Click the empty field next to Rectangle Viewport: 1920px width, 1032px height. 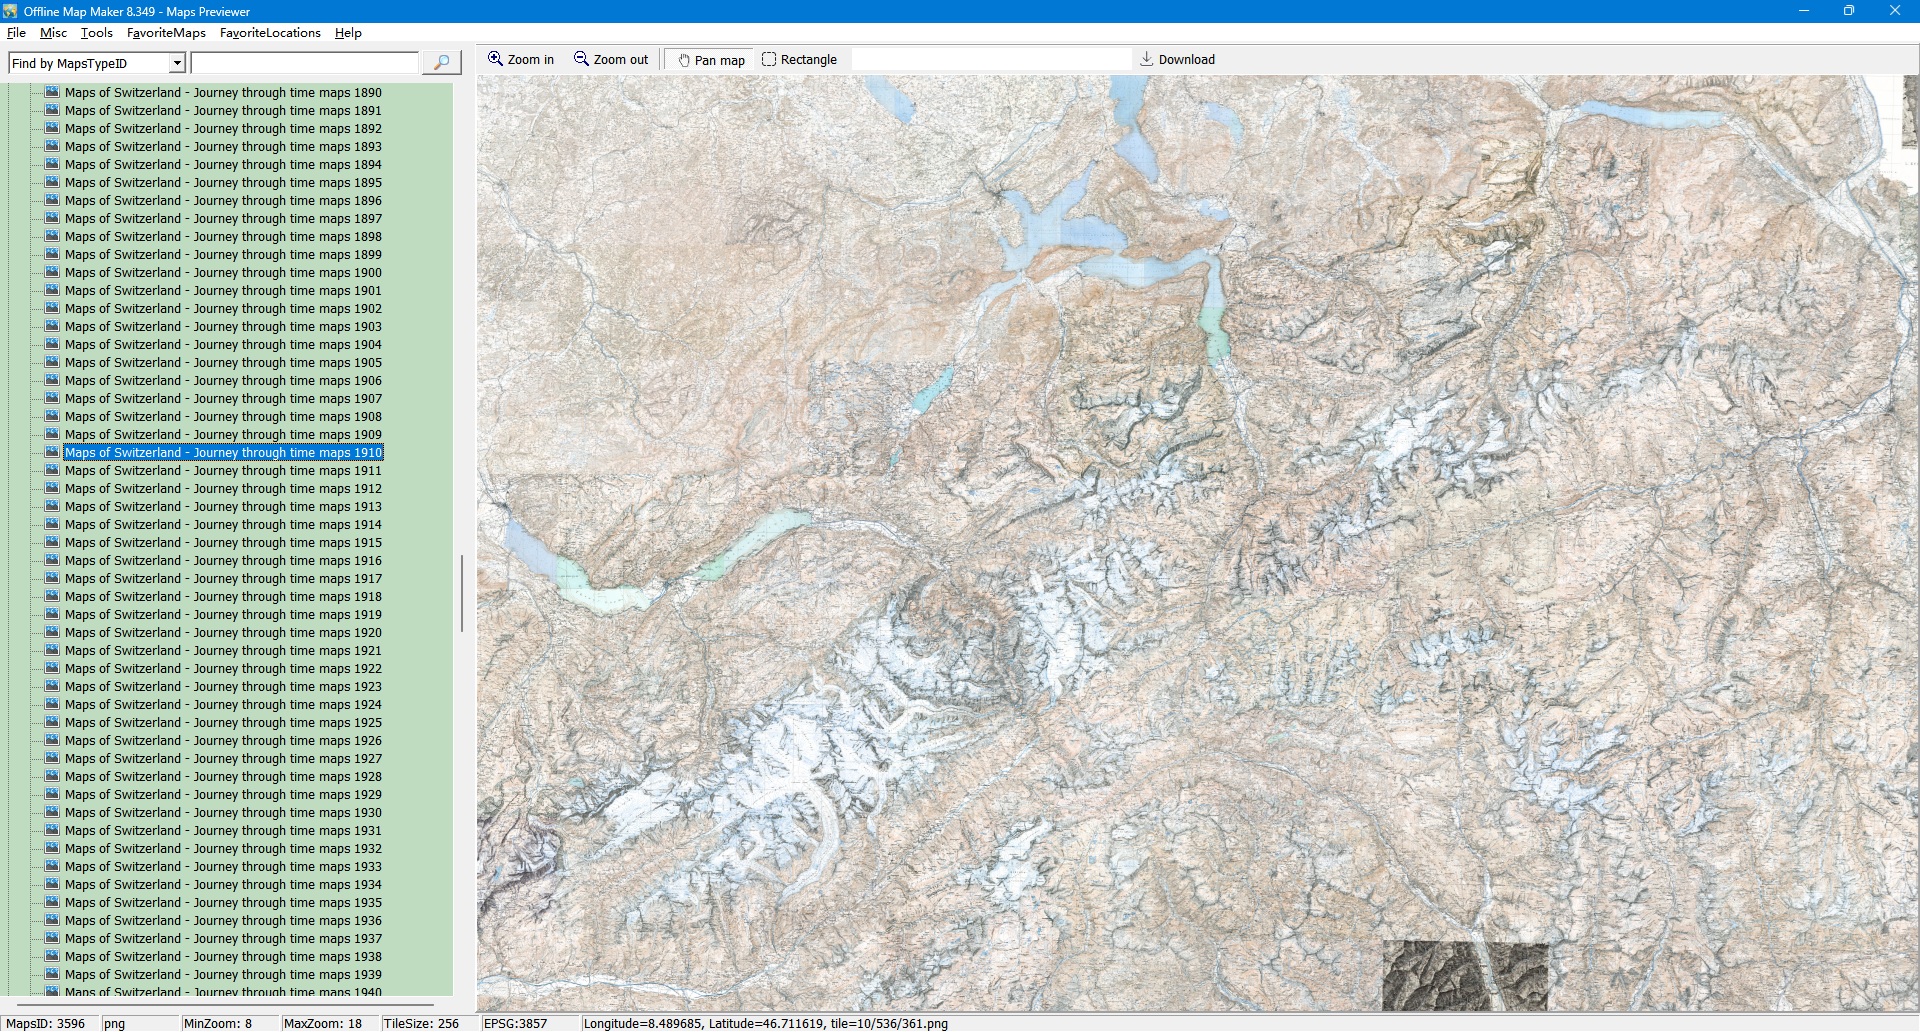pyautogui.click(x=990, y=60)
